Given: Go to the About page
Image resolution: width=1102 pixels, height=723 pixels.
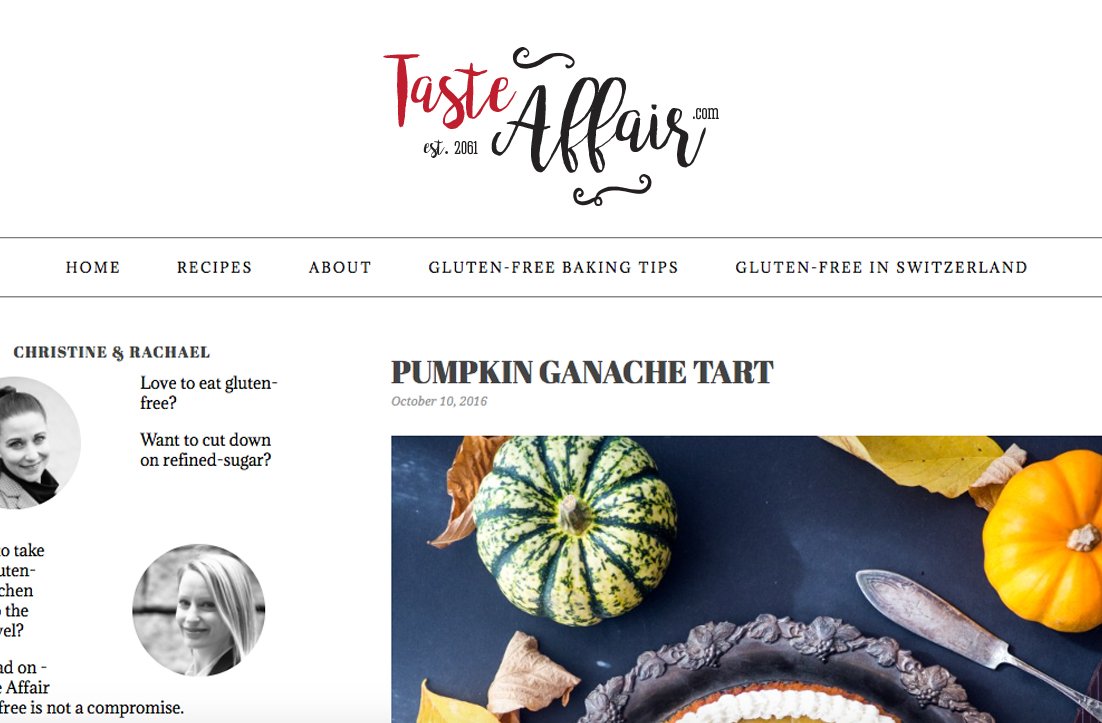Looking at the screenshot, I should click(340, 268).
